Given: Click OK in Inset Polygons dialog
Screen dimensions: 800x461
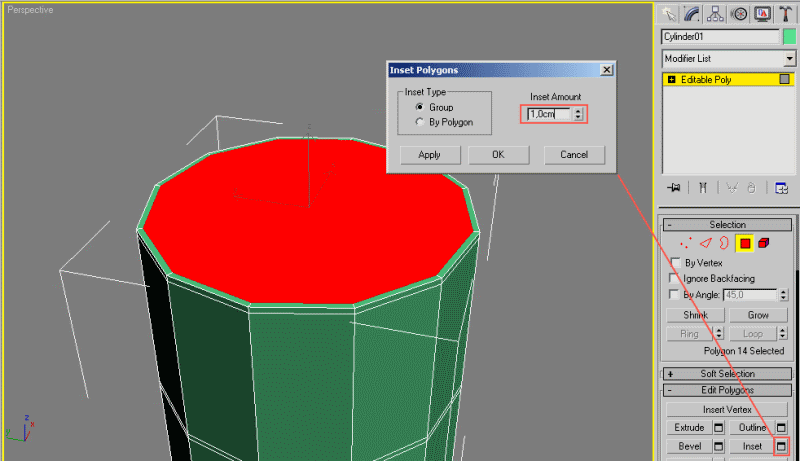Looking at the screenshot, I should point(498,155).
